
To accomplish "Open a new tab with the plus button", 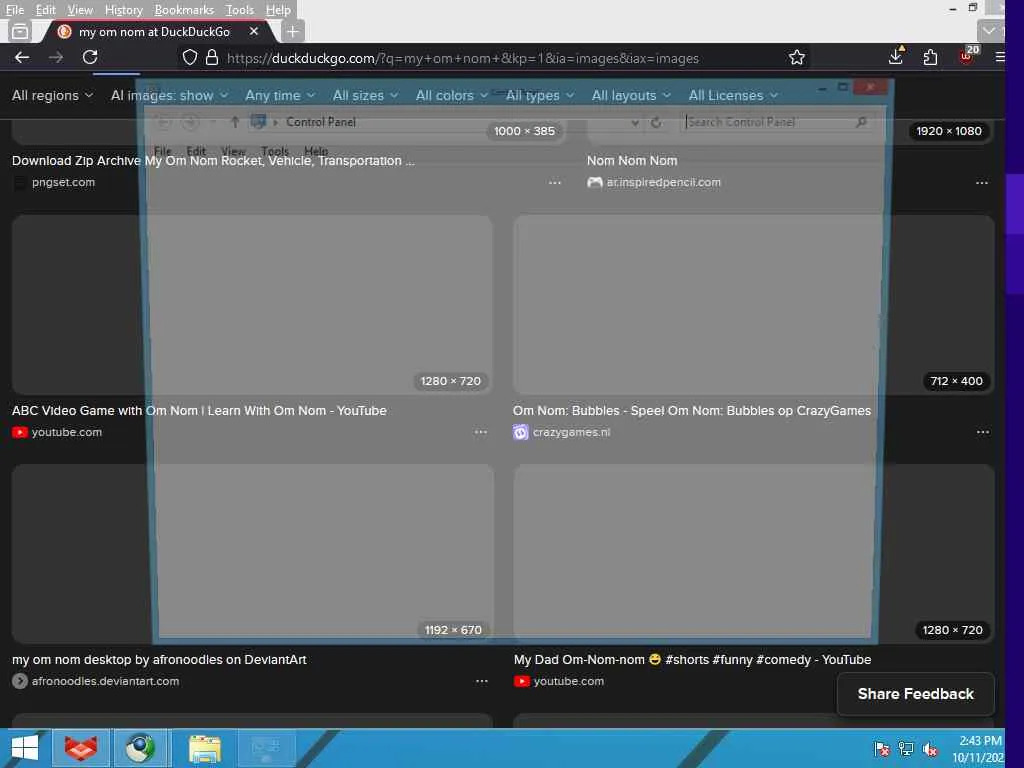I will click(x=293, y=31).
